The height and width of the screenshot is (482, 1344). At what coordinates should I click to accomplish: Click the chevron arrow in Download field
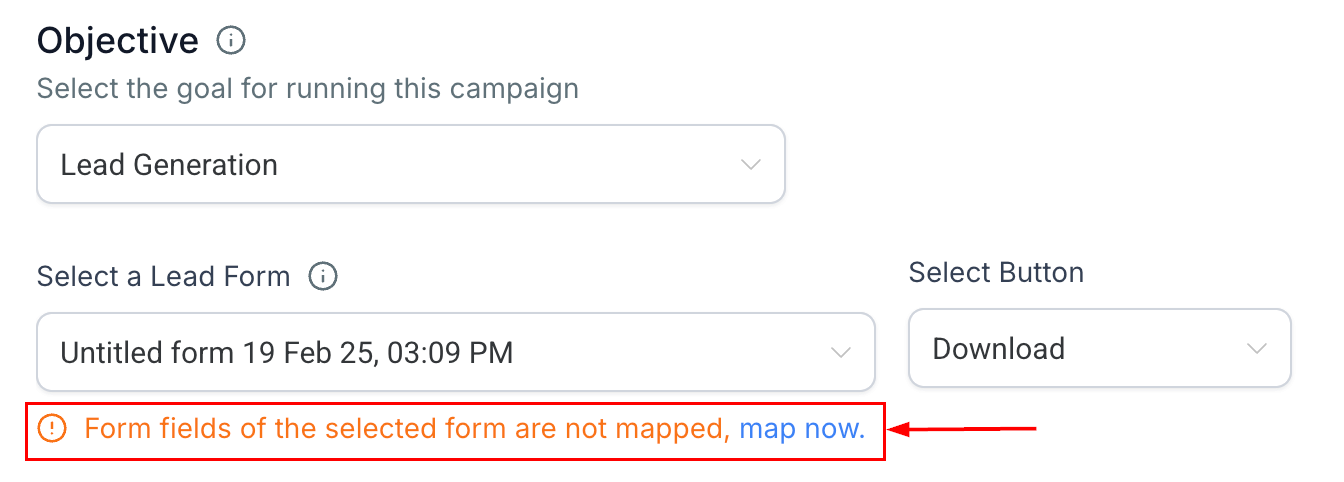[1257, 349]
